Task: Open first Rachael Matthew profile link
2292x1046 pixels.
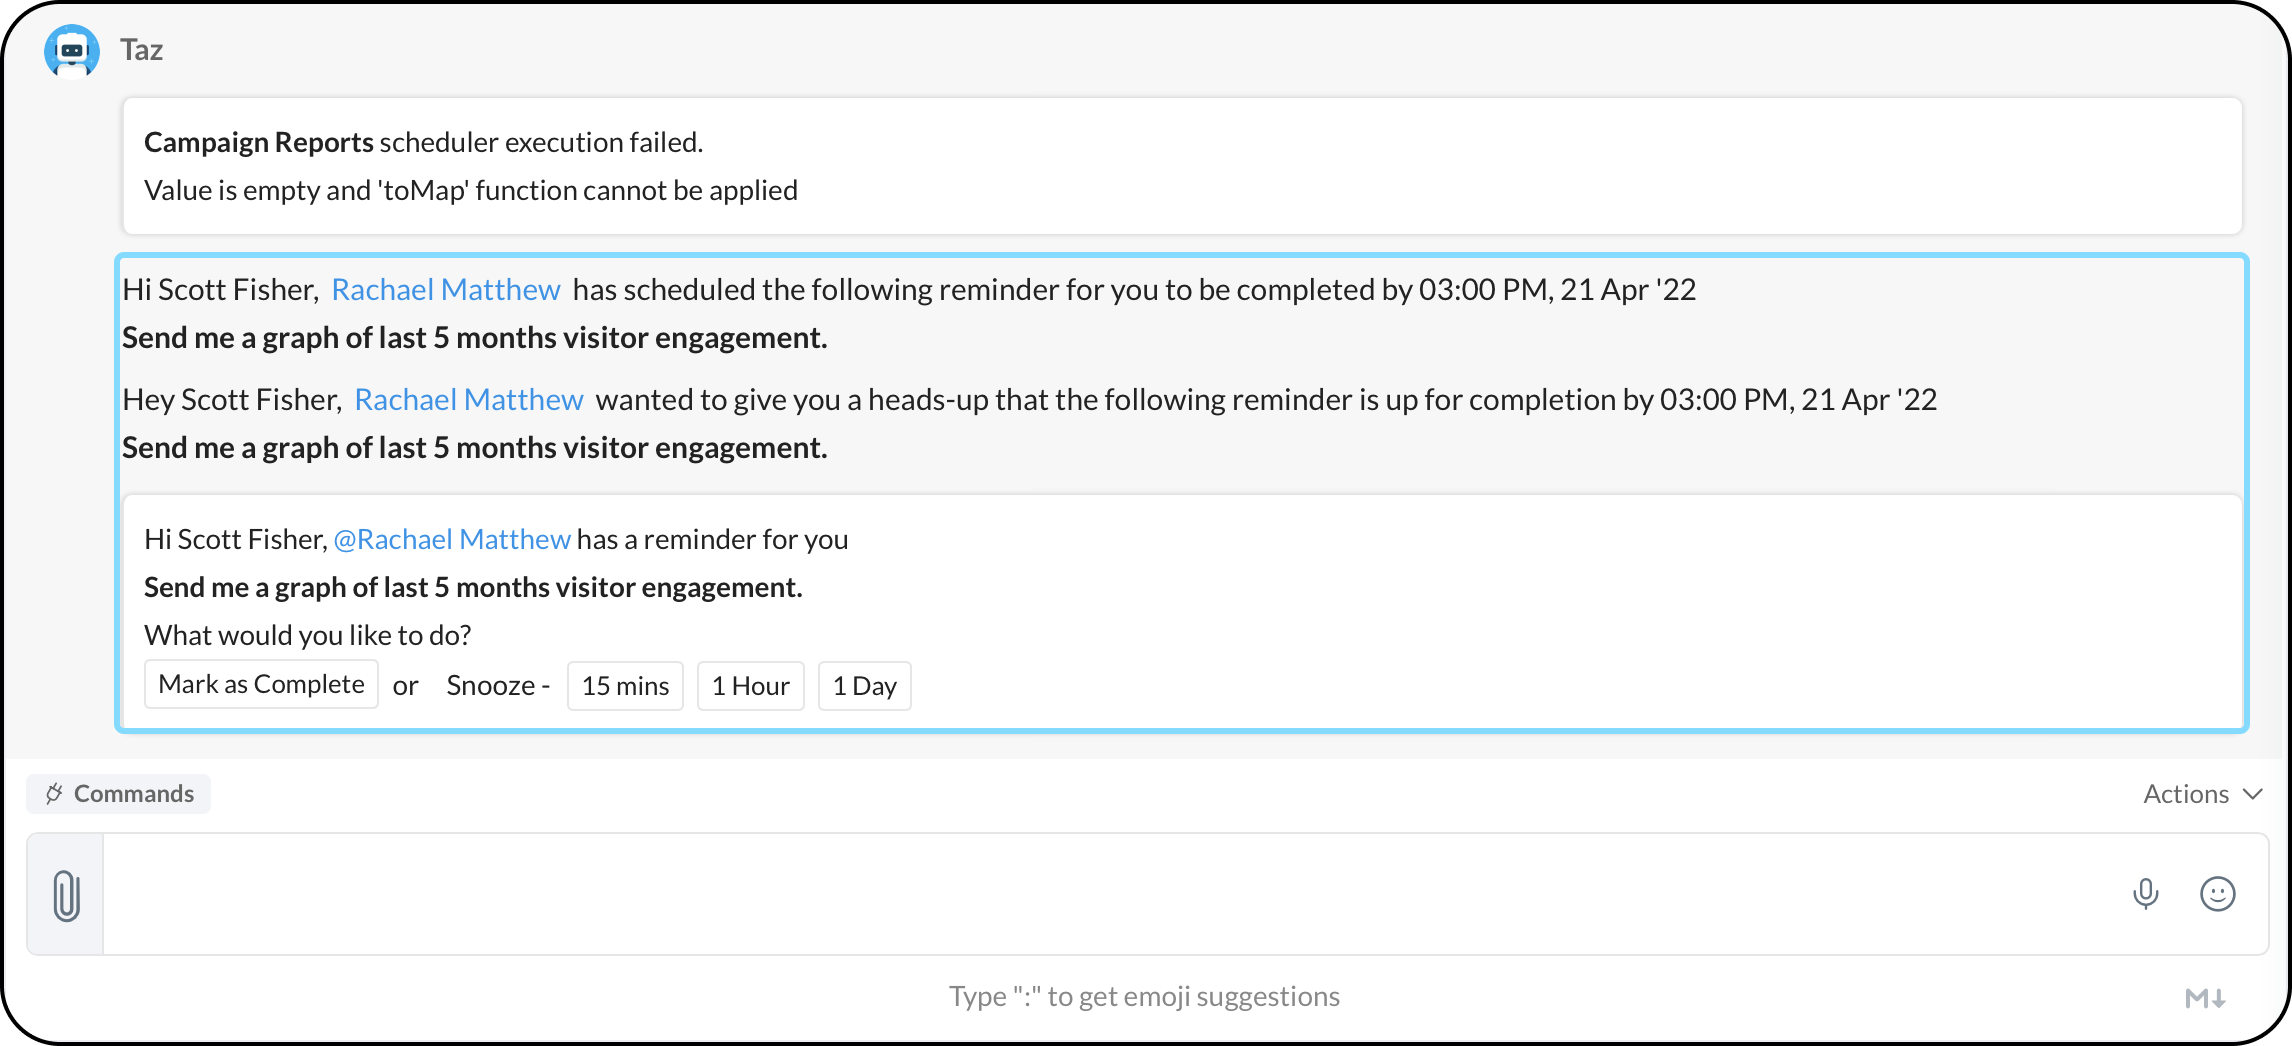Action: click(445, 290)
